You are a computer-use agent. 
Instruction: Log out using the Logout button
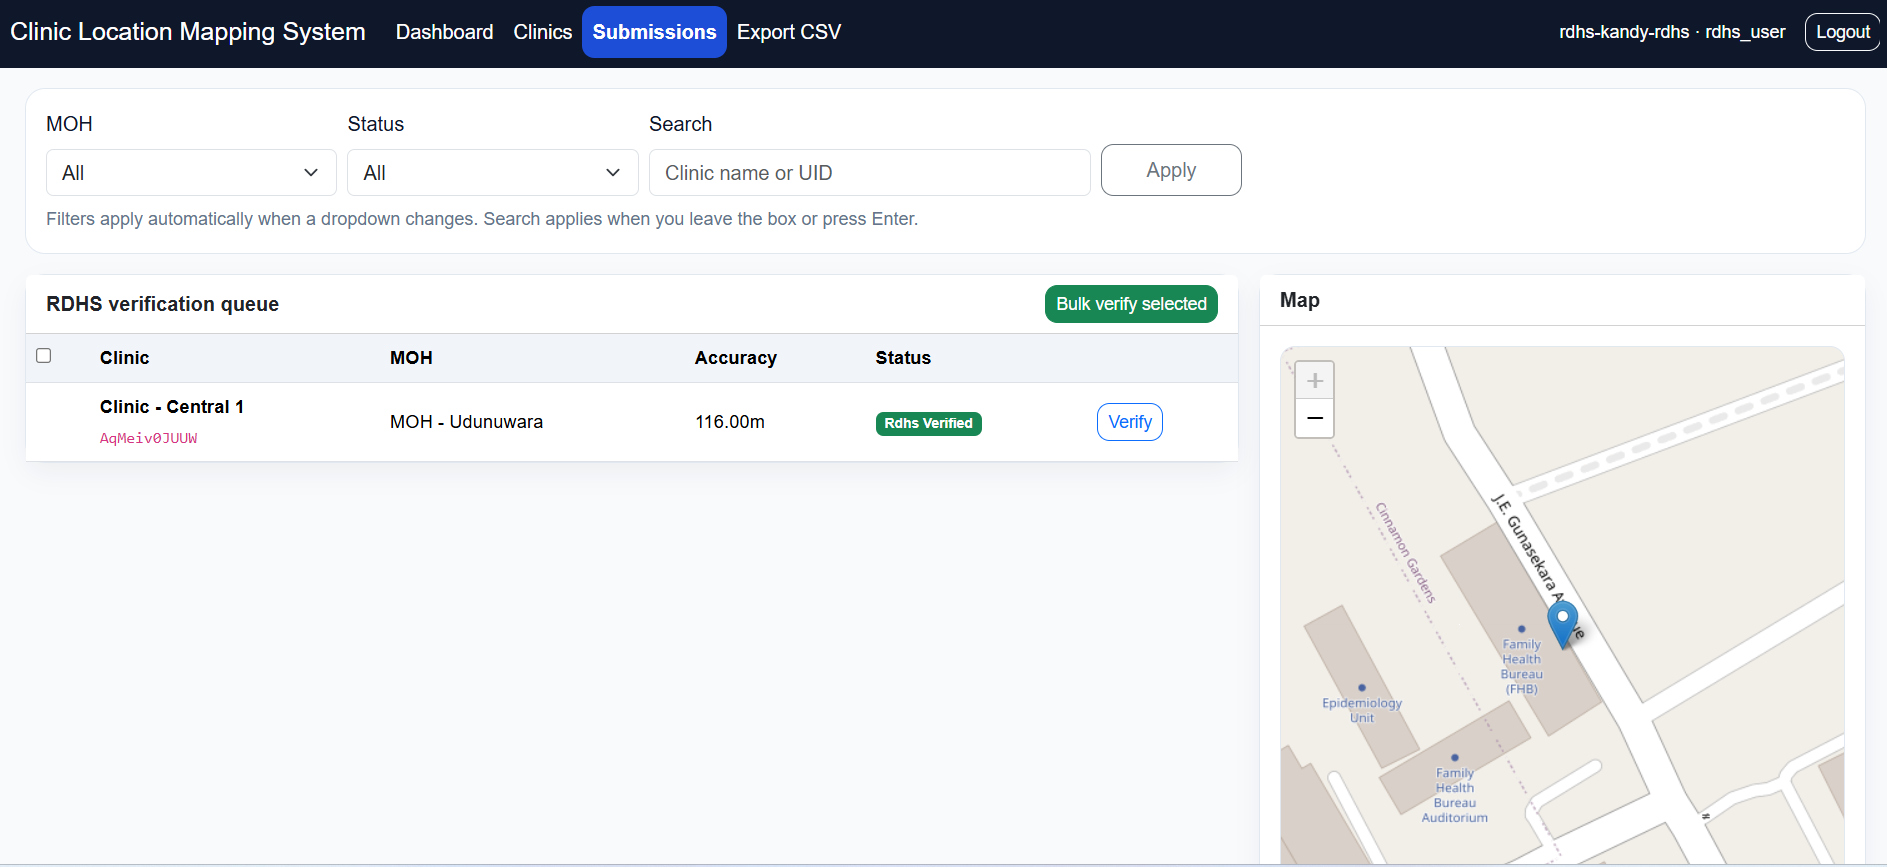coord(1842,32)
